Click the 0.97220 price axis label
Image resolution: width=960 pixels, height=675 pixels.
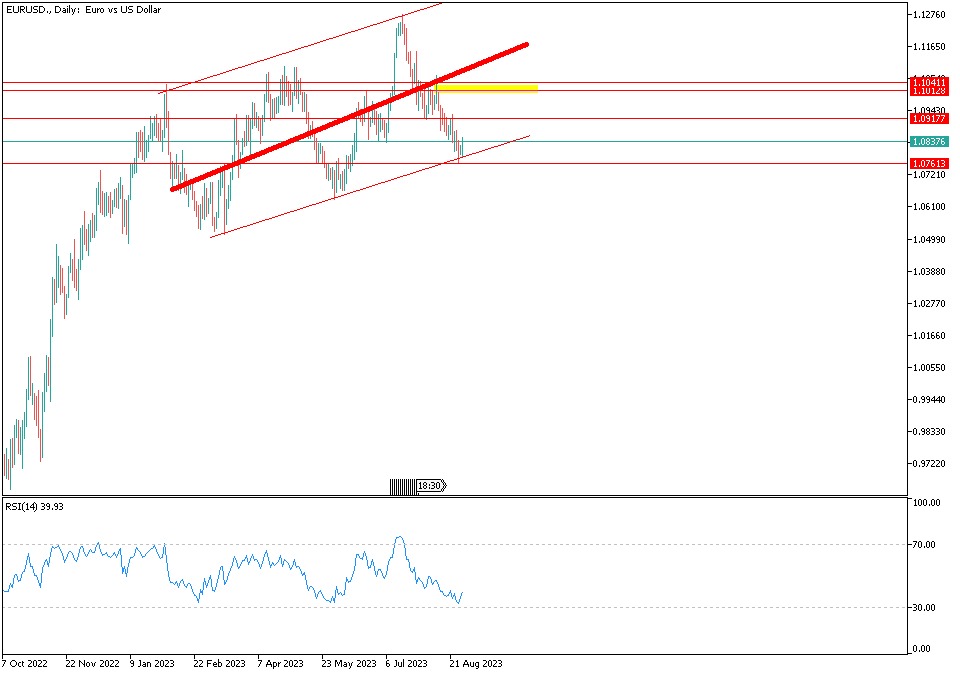929,464
